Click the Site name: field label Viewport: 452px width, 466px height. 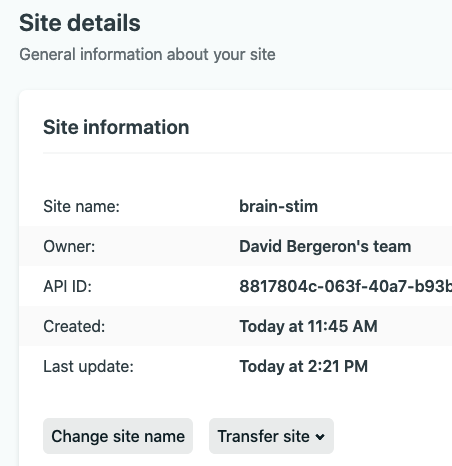point(81,206)
